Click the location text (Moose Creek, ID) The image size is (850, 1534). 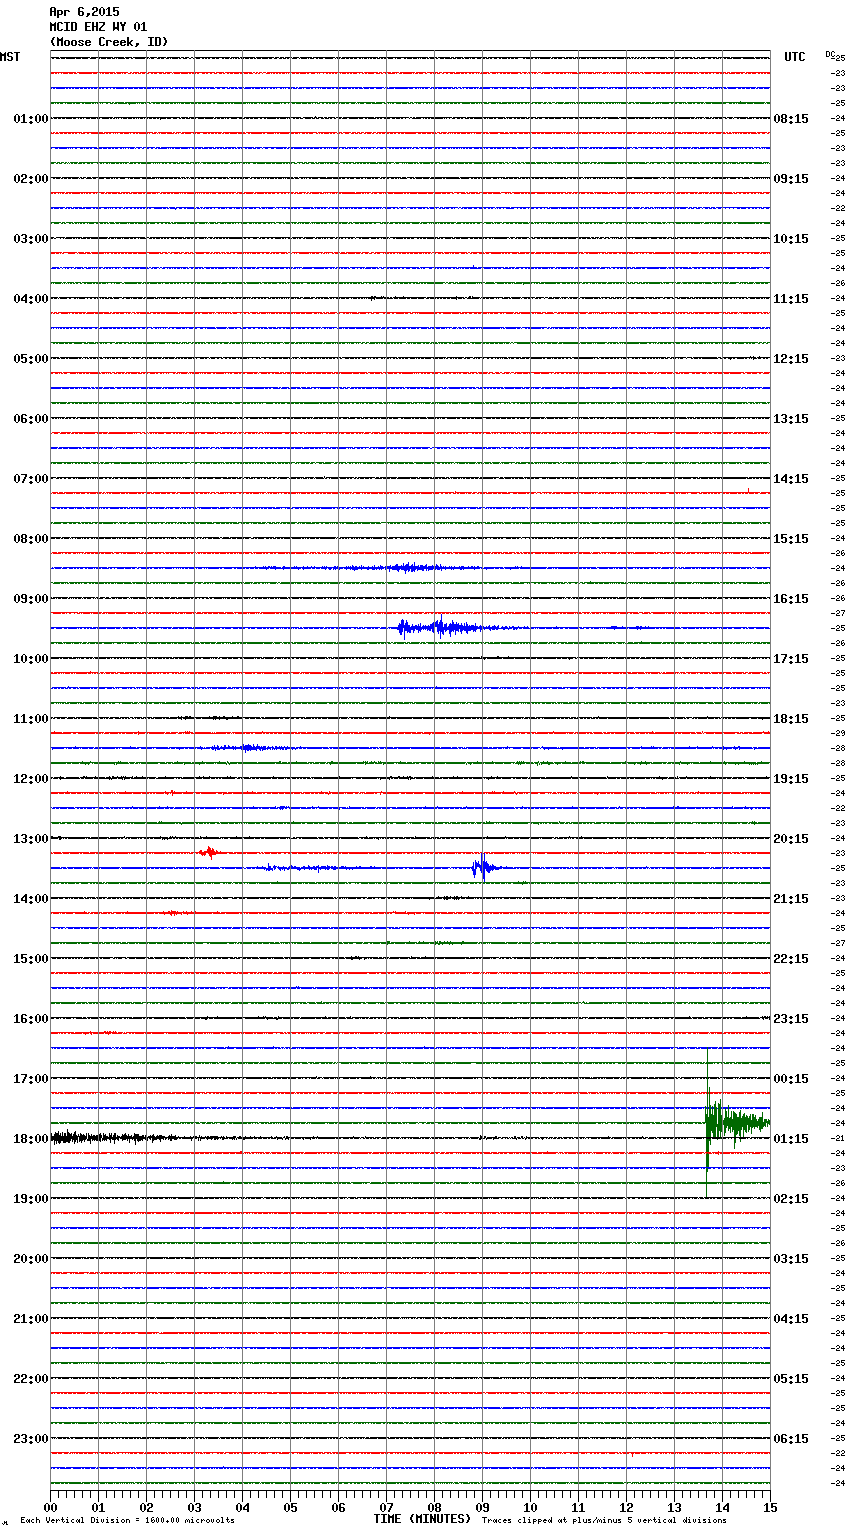109,42
